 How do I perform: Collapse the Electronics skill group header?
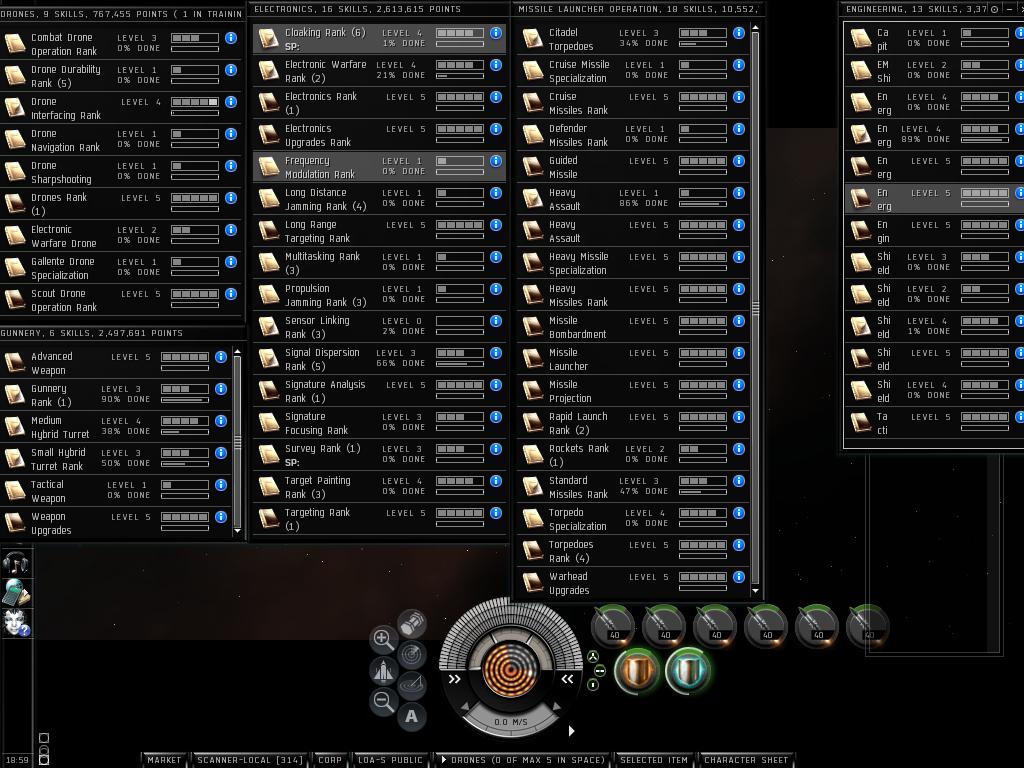pyautogui.click(x=379, y=9)
